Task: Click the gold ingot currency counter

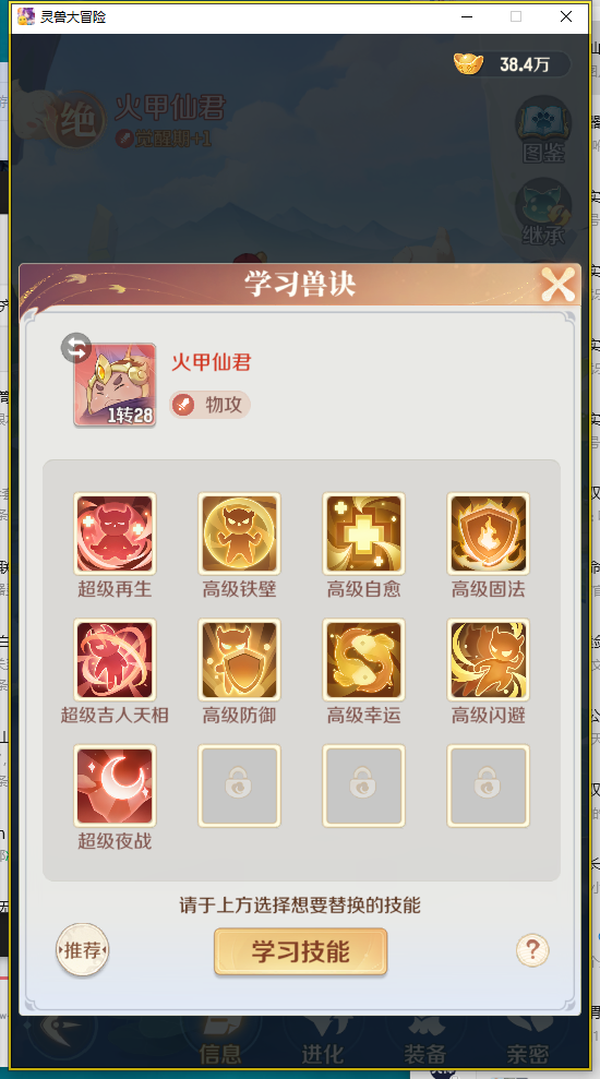Action: 511,65
